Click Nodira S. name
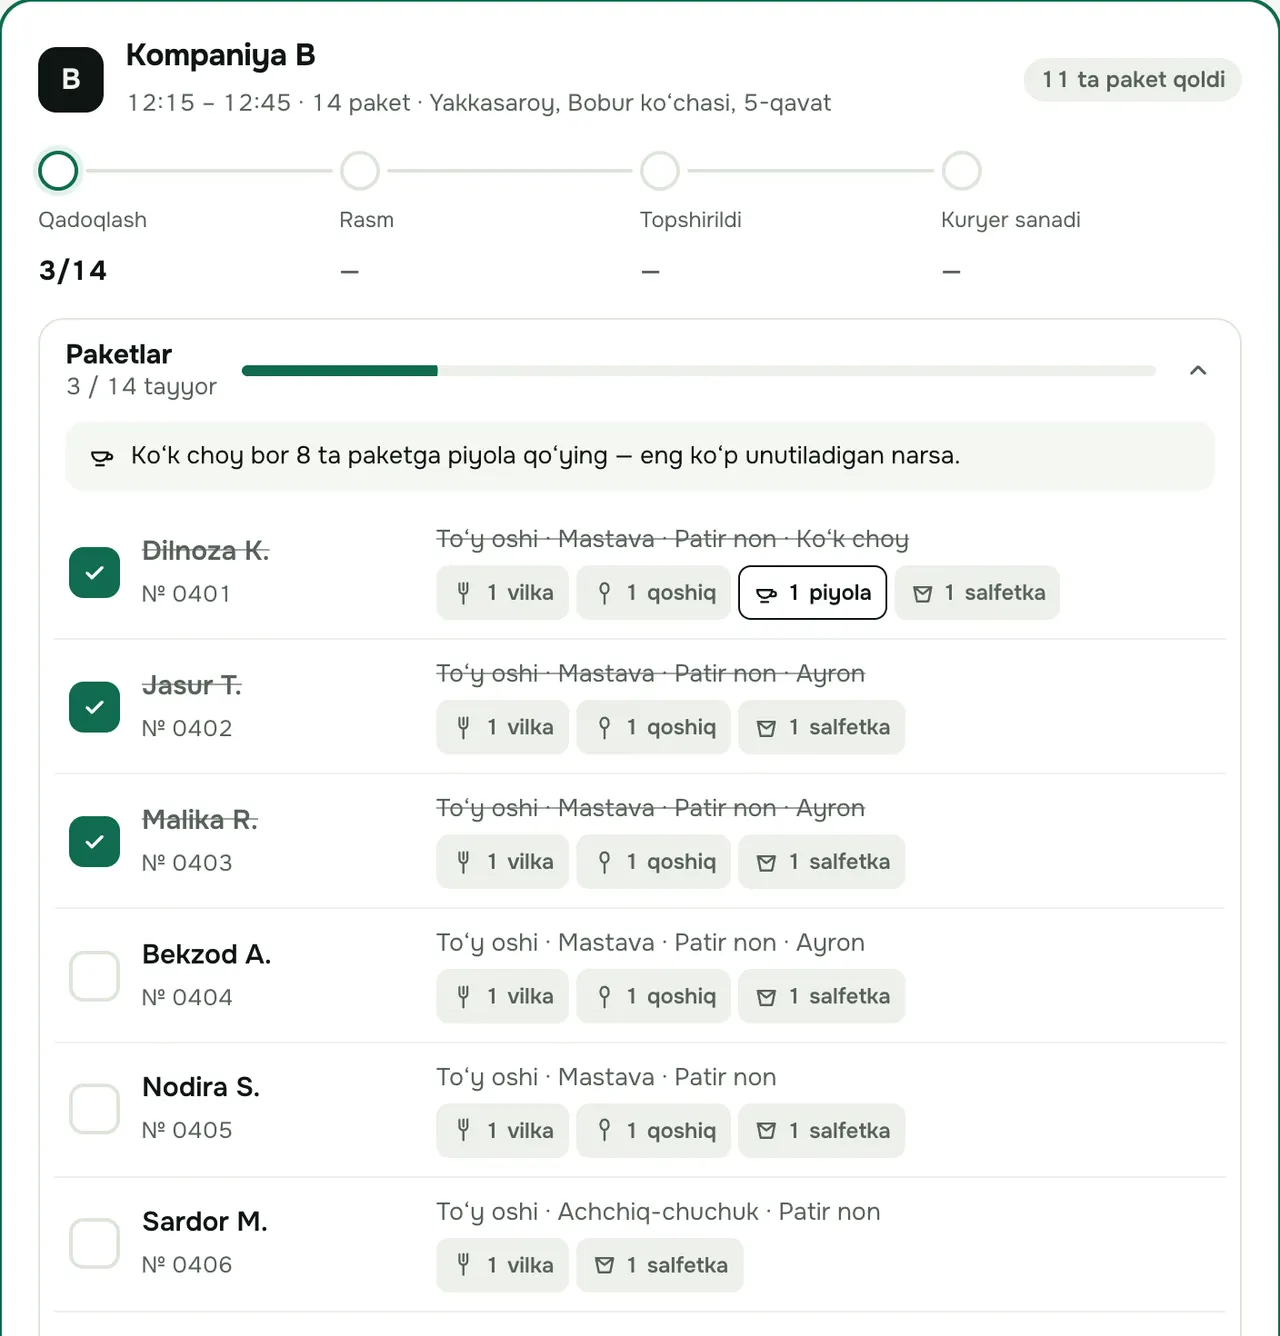 tap(201, 1087)
